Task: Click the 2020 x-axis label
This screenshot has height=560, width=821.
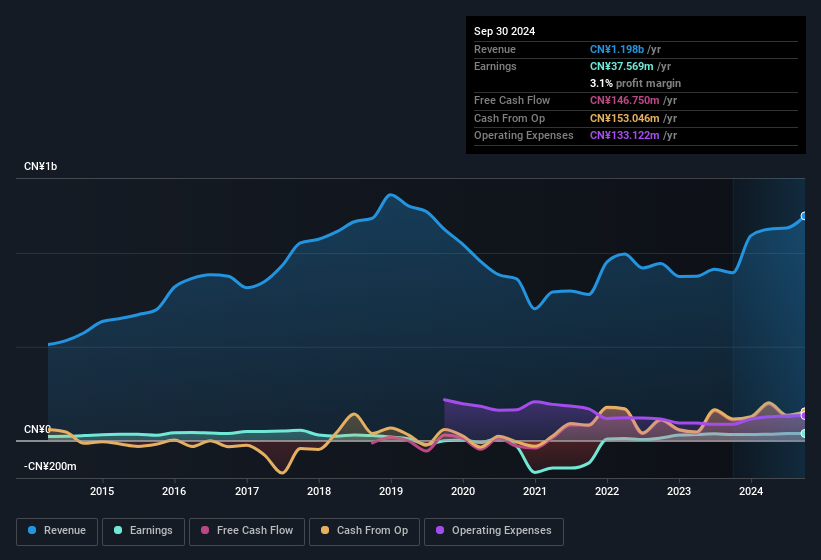Action: [463, 491]
